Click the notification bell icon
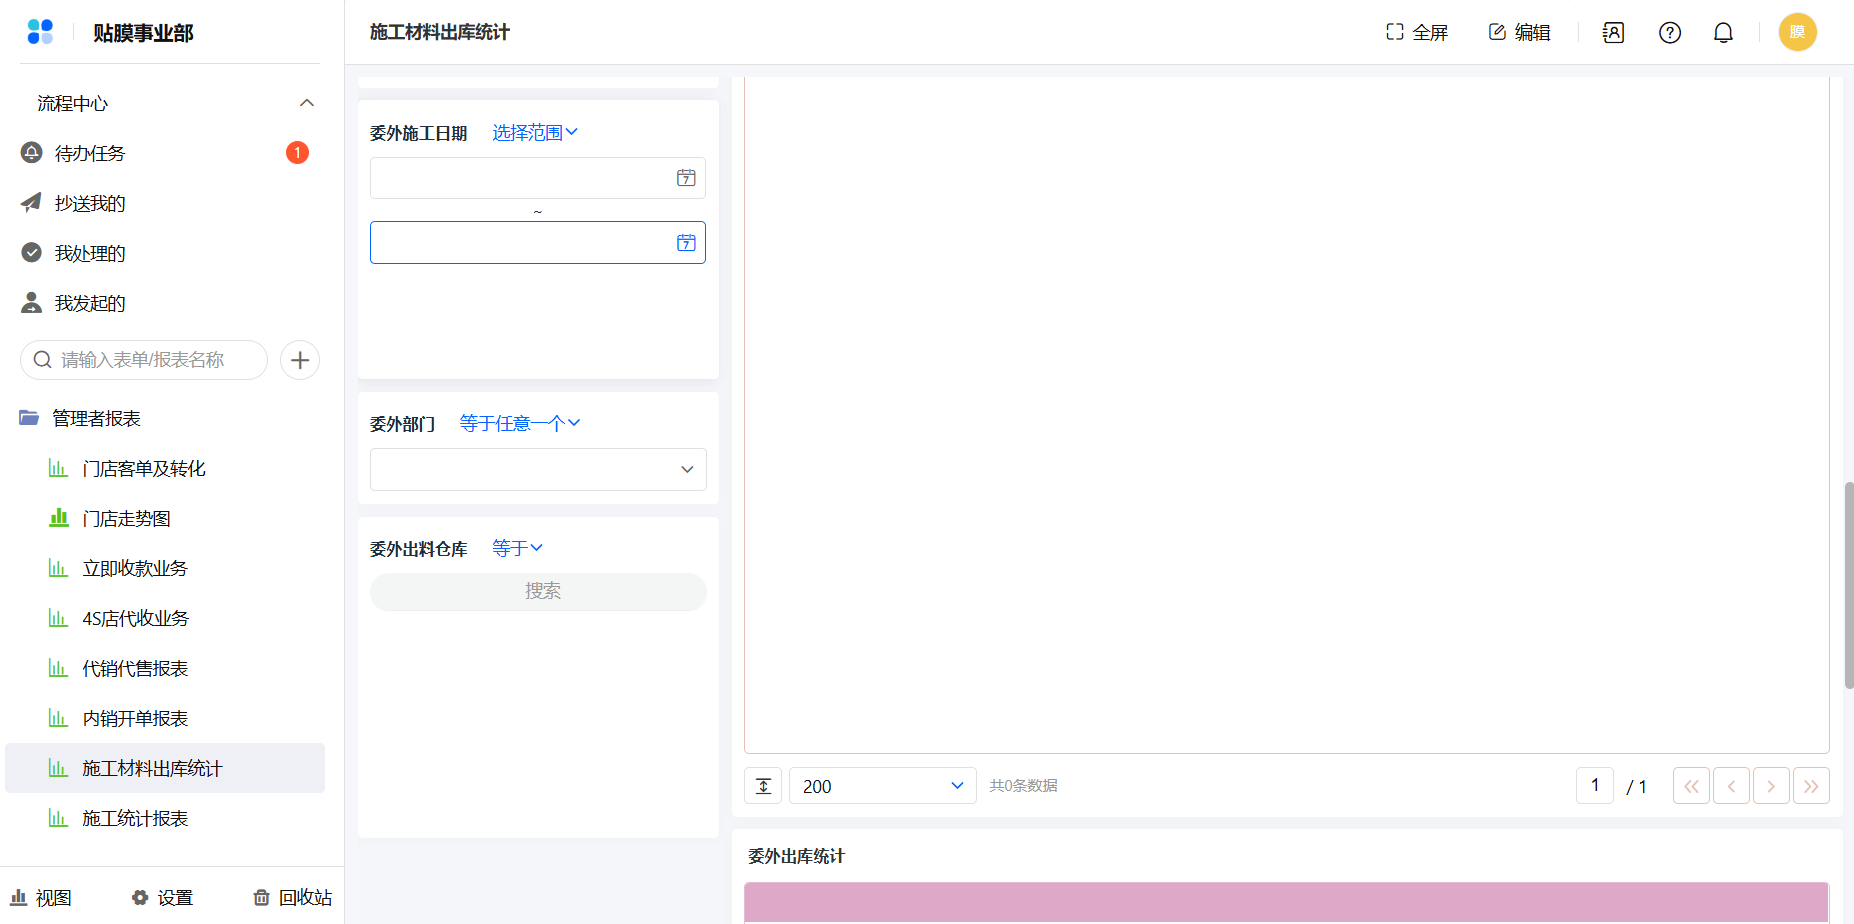Screen dimensions: 1854x924 (x=1723, y=33)
